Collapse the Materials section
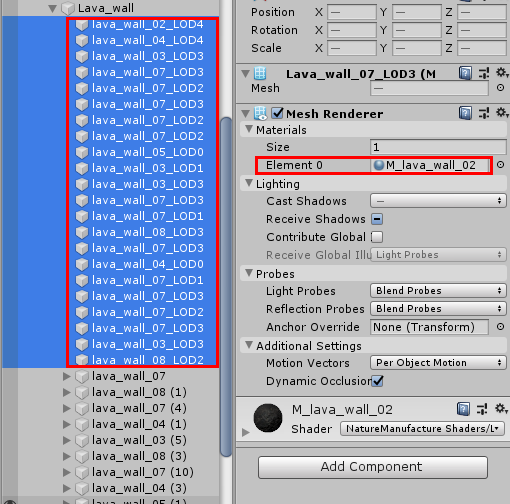 (x=249, y=129)
